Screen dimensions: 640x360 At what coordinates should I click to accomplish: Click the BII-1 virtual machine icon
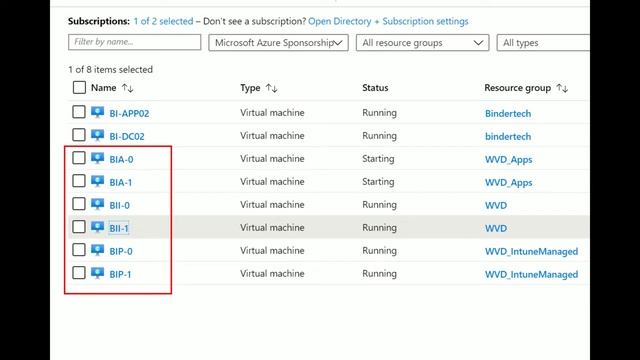98,227
